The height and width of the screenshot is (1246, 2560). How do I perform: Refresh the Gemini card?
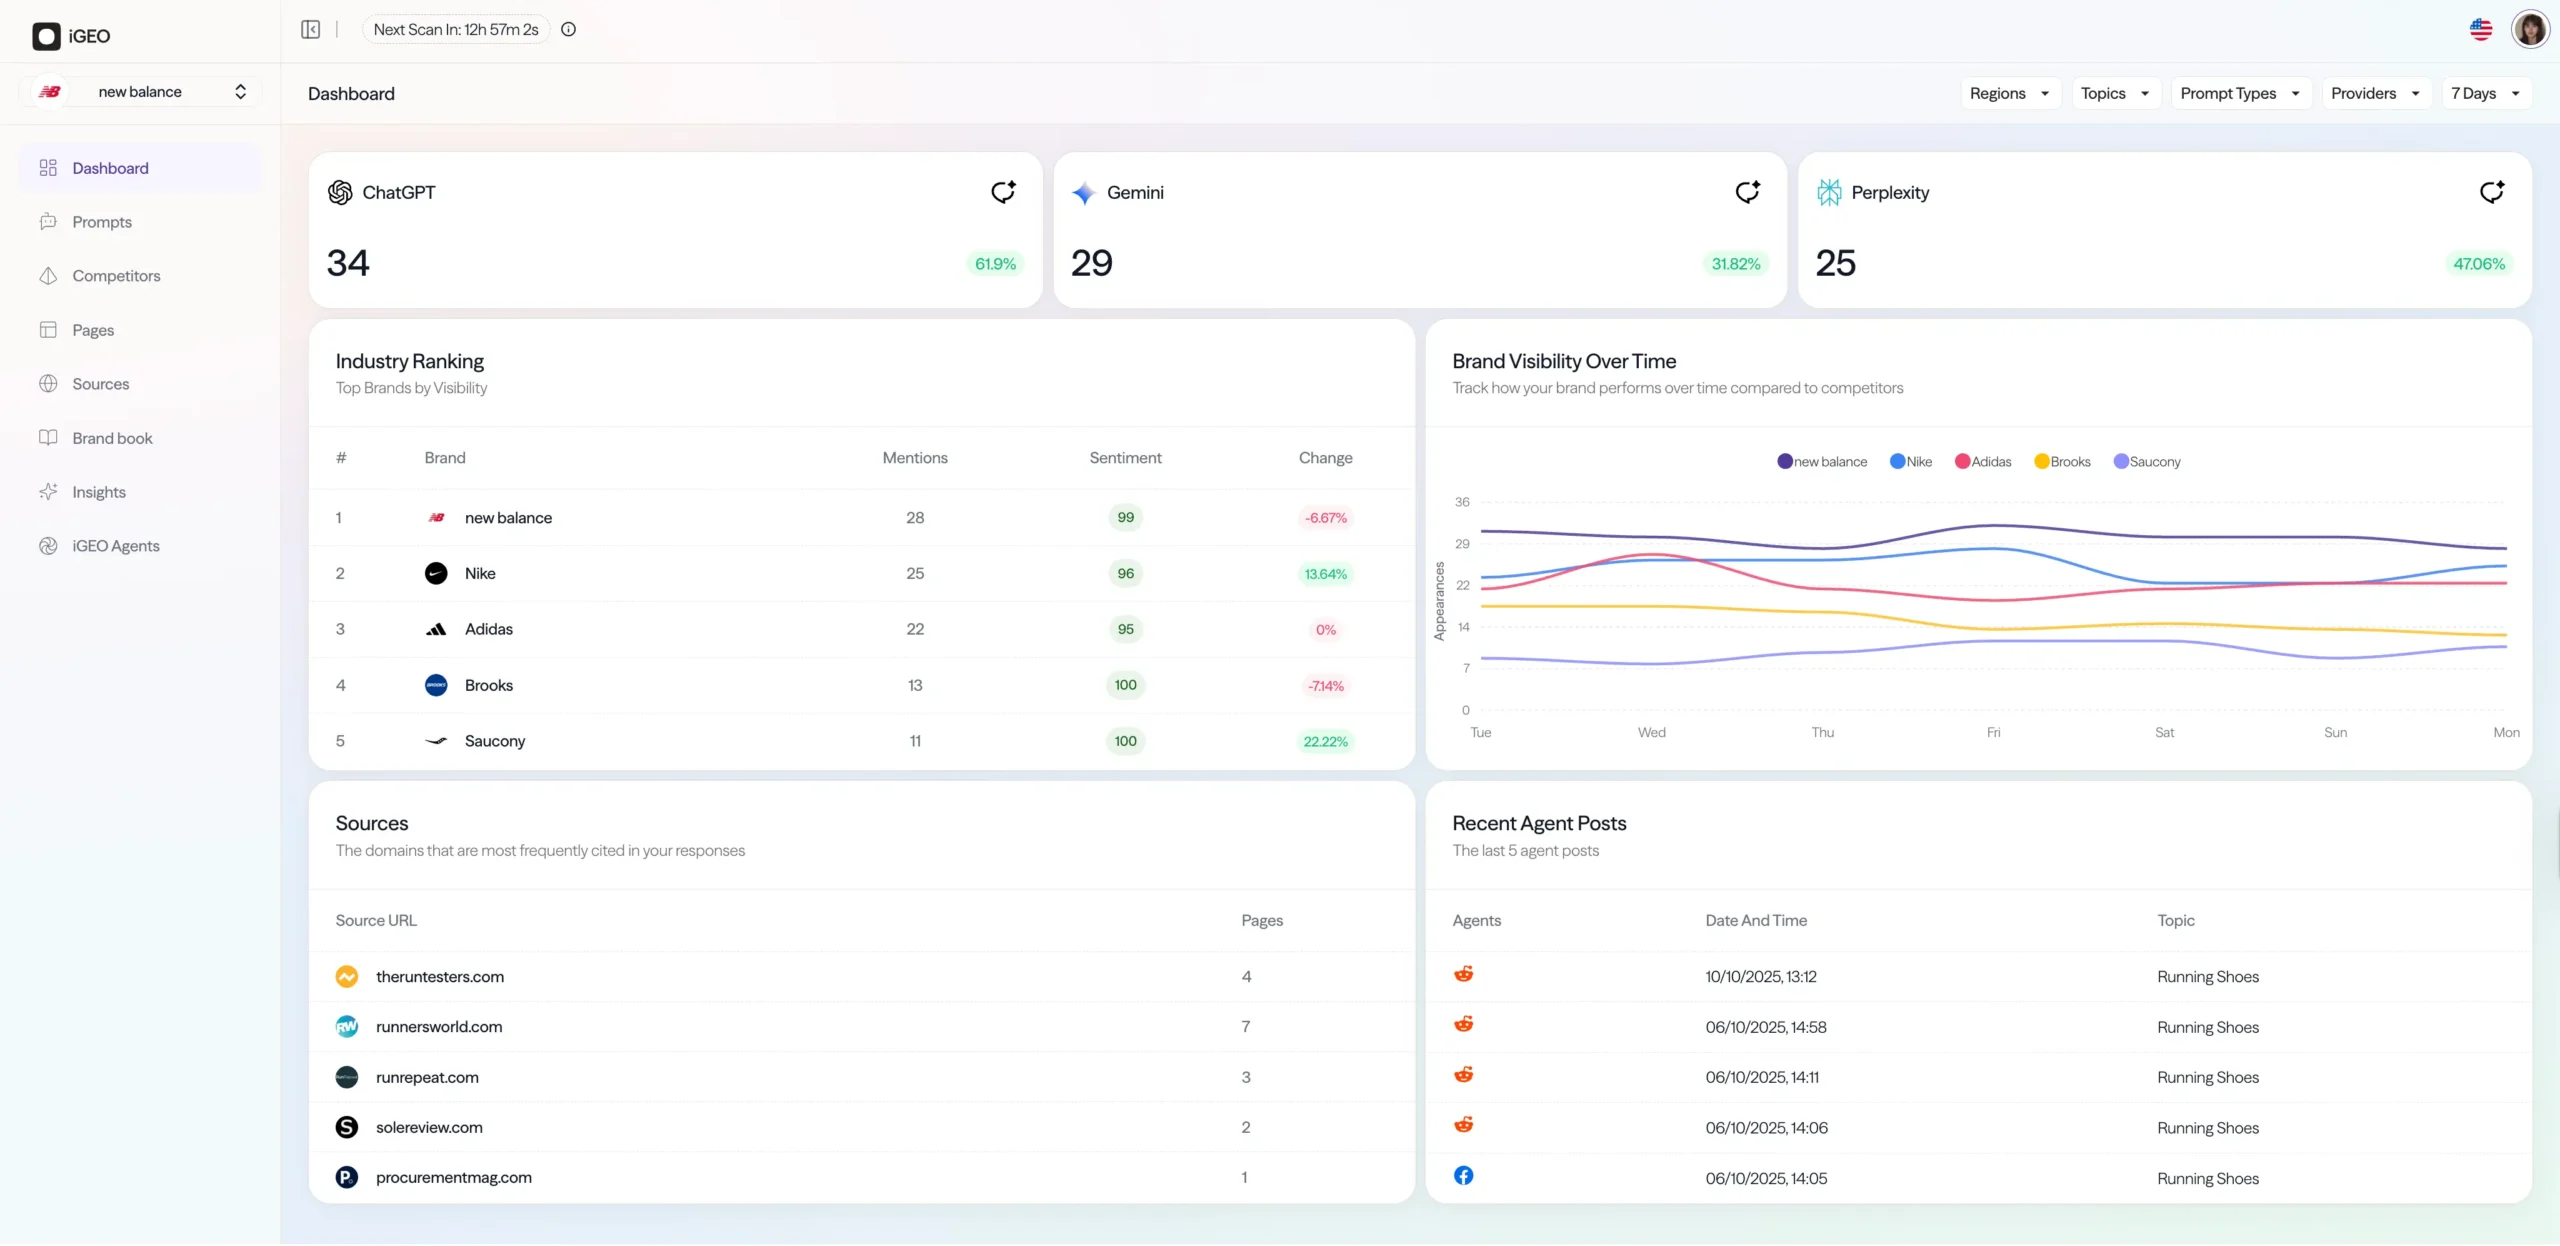(1747, 192)
